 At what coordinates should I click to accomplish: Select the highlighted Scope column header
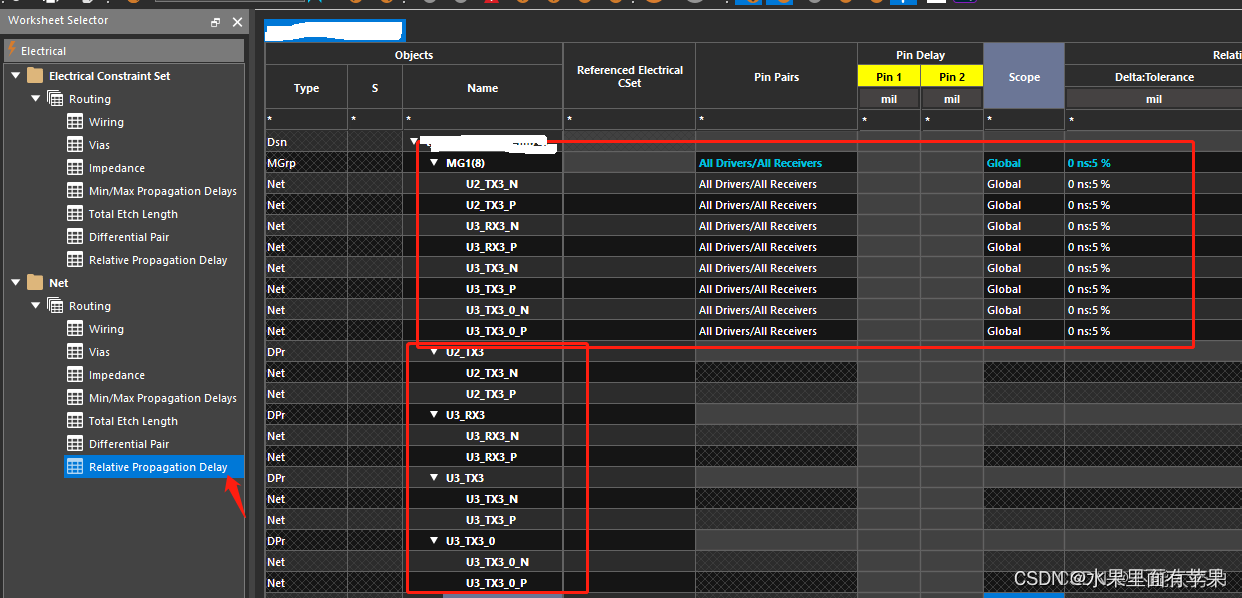[x=1023, y=77]
